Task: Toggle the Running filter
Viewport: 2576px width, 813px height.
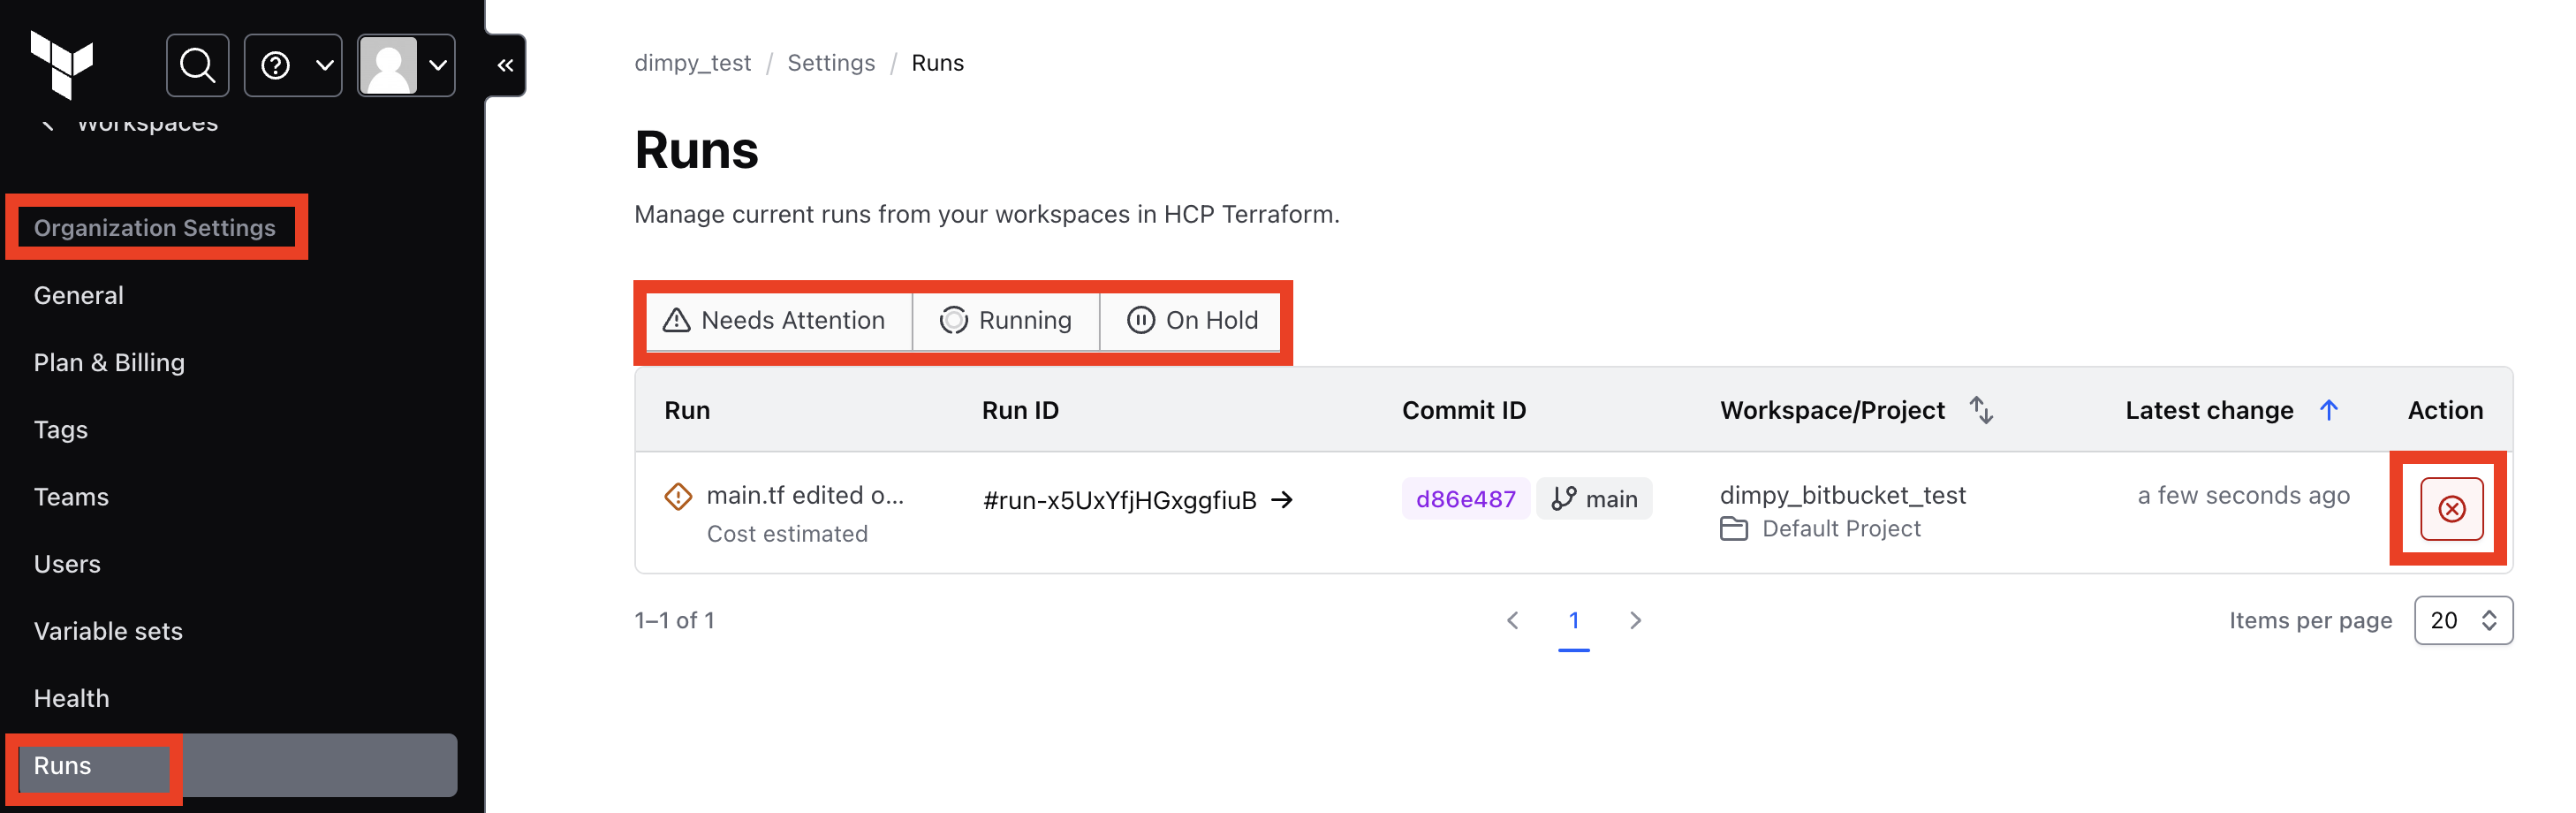Action: (x=1005, y=320)
